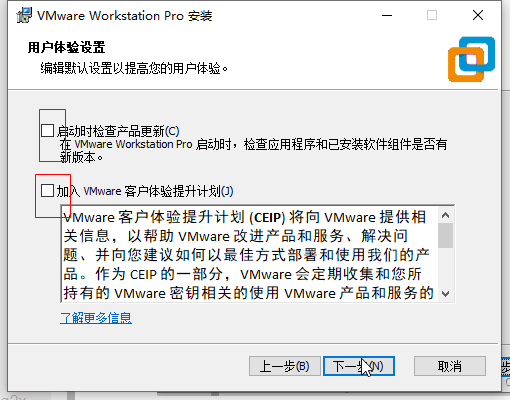Enable the 启动时检查产品更新(C) checkbox

47,131
